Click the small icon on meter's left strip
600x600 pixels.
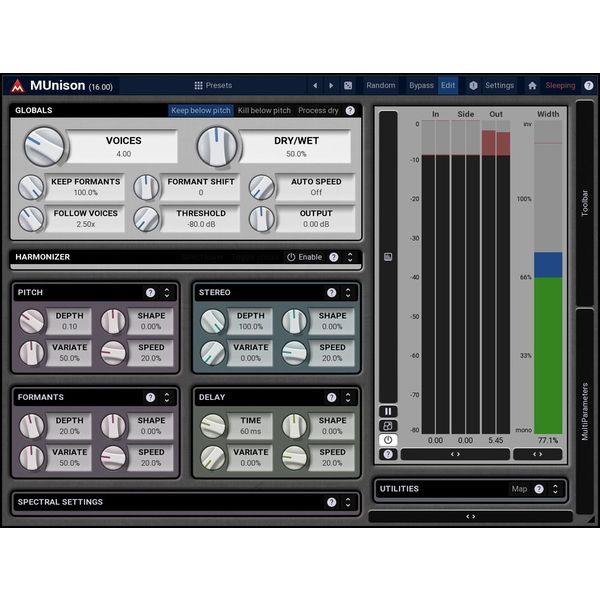point(388,257)
